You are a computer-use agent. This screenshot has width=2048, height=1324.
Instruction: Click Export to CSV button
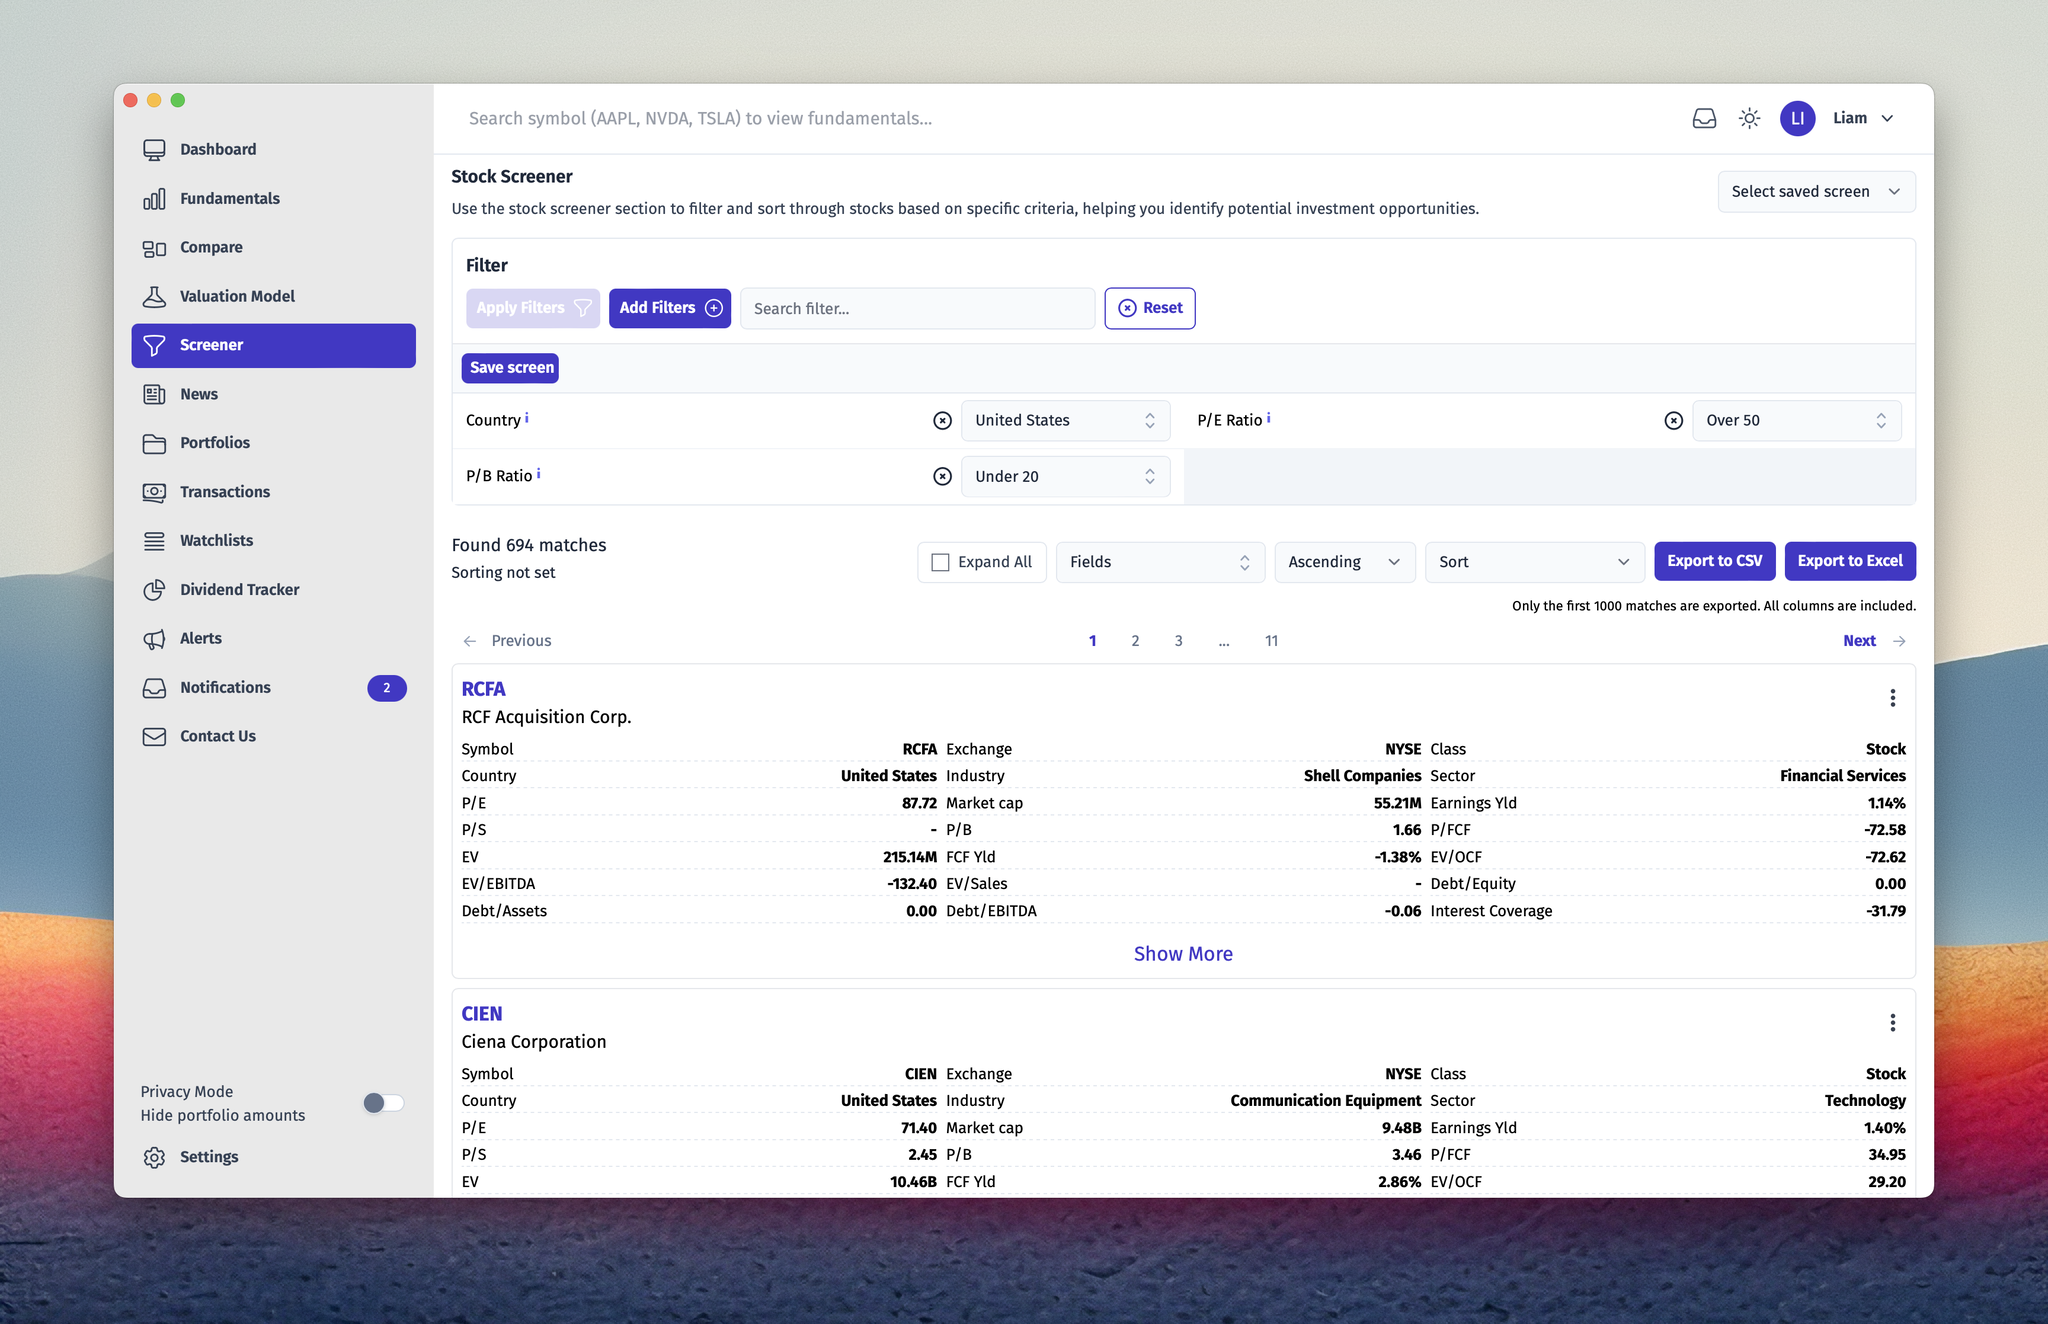1715,560
